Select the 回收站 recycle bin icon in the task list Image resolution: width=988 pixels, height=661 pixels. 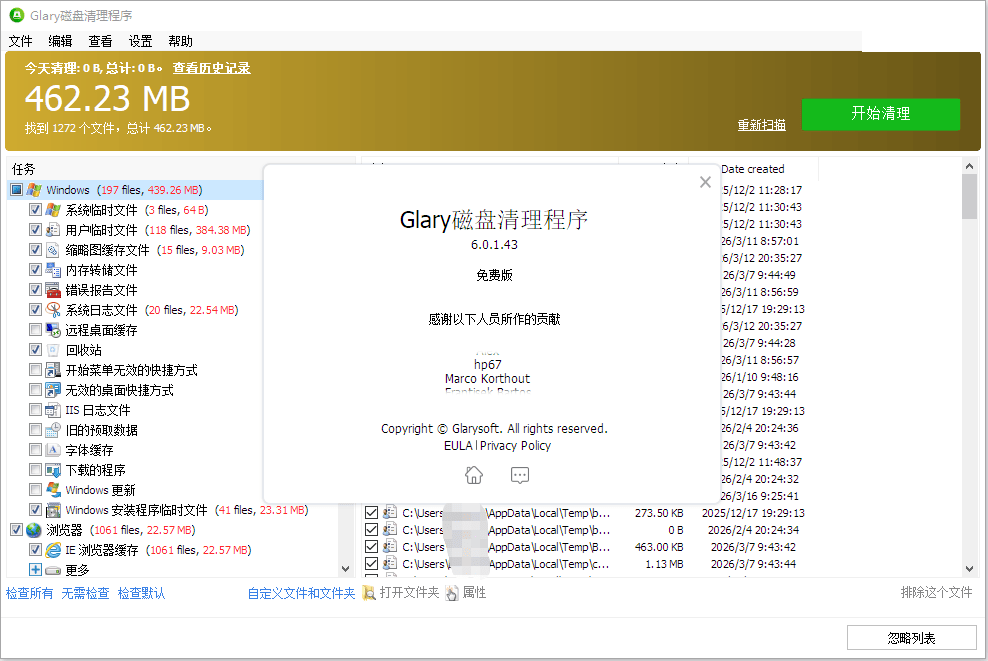pos(52,349)
